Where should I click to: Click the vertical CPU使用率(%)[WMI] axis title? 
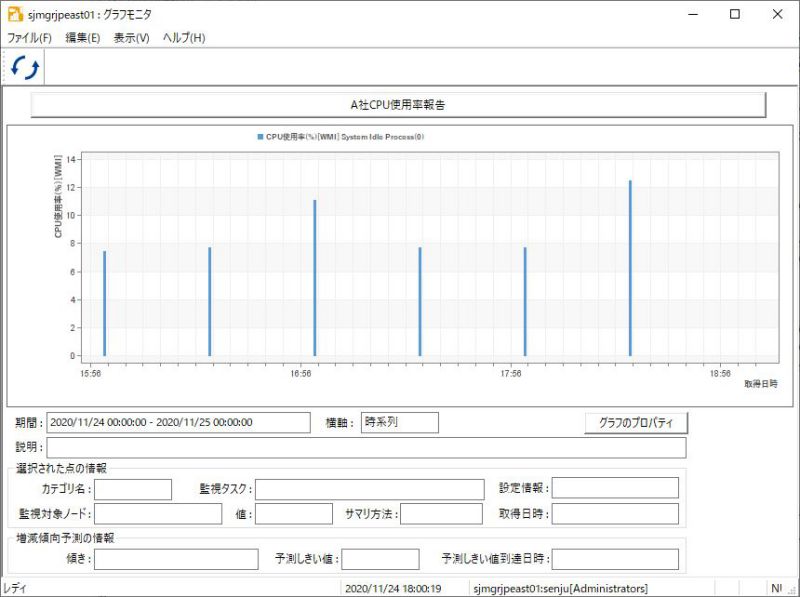[x=58, y=196]
